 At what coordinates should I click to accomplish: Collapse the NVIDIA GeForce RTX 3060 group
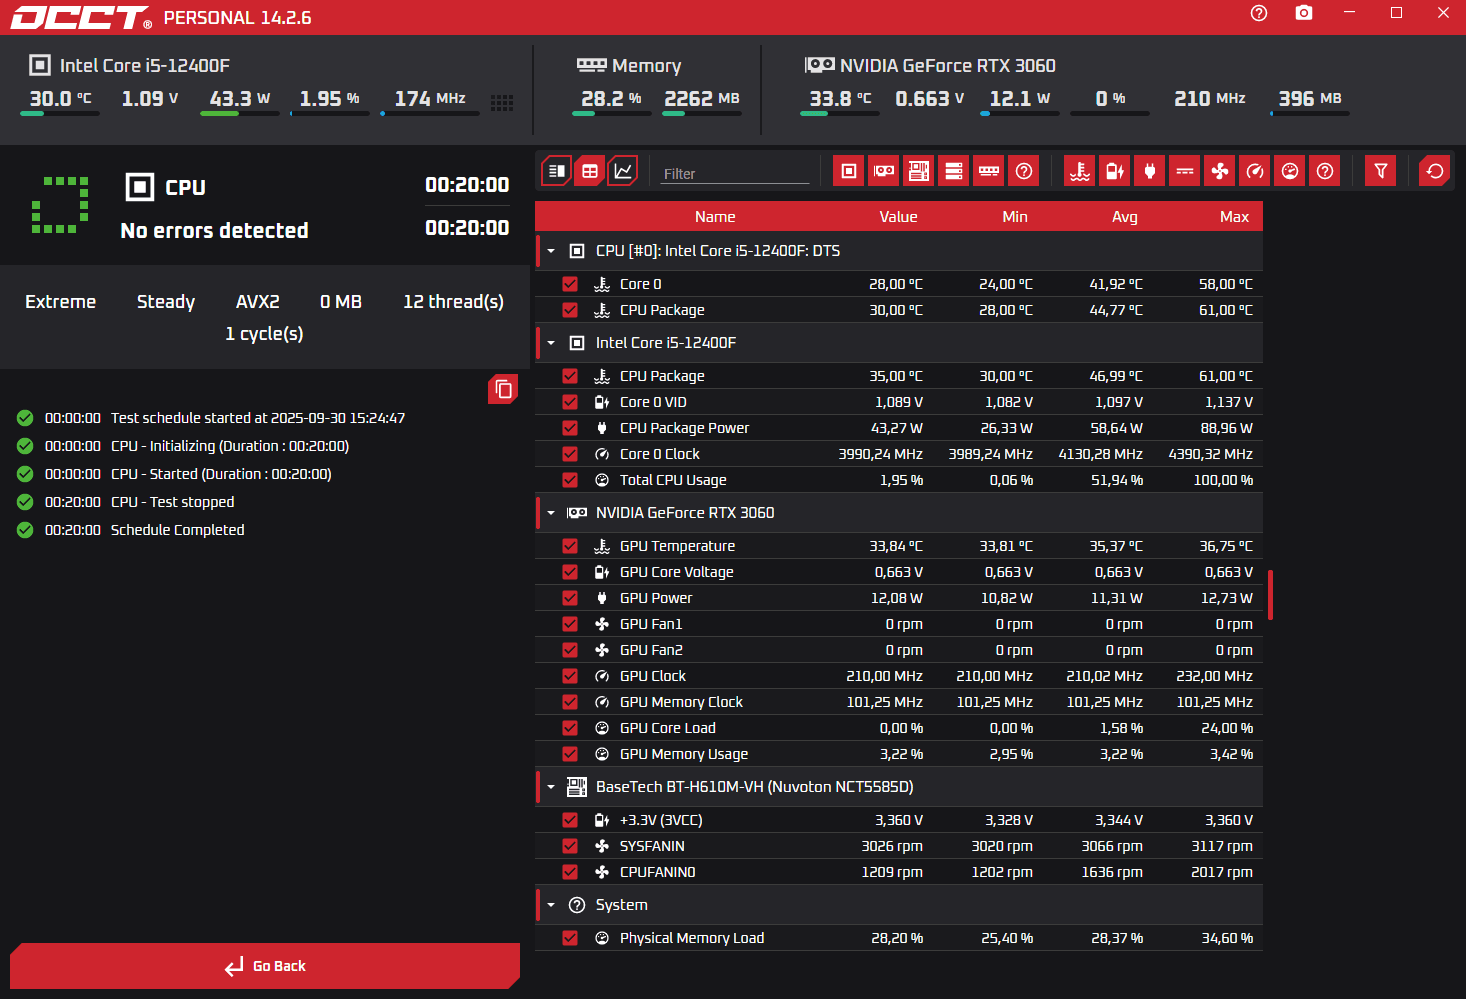(x=551, y=513)
